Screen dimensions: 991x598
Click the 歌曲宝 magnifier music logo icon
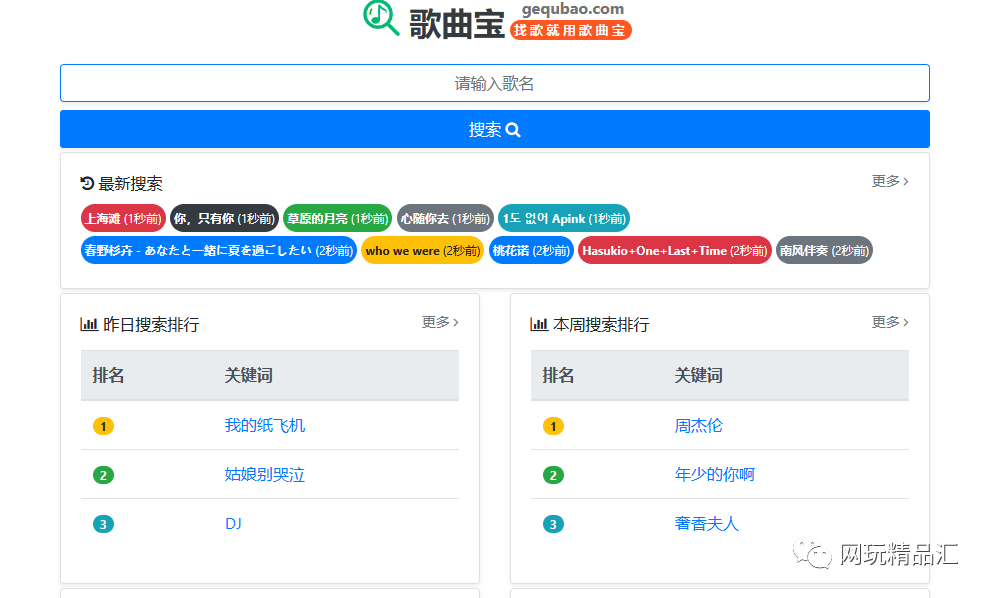[381, 18]
